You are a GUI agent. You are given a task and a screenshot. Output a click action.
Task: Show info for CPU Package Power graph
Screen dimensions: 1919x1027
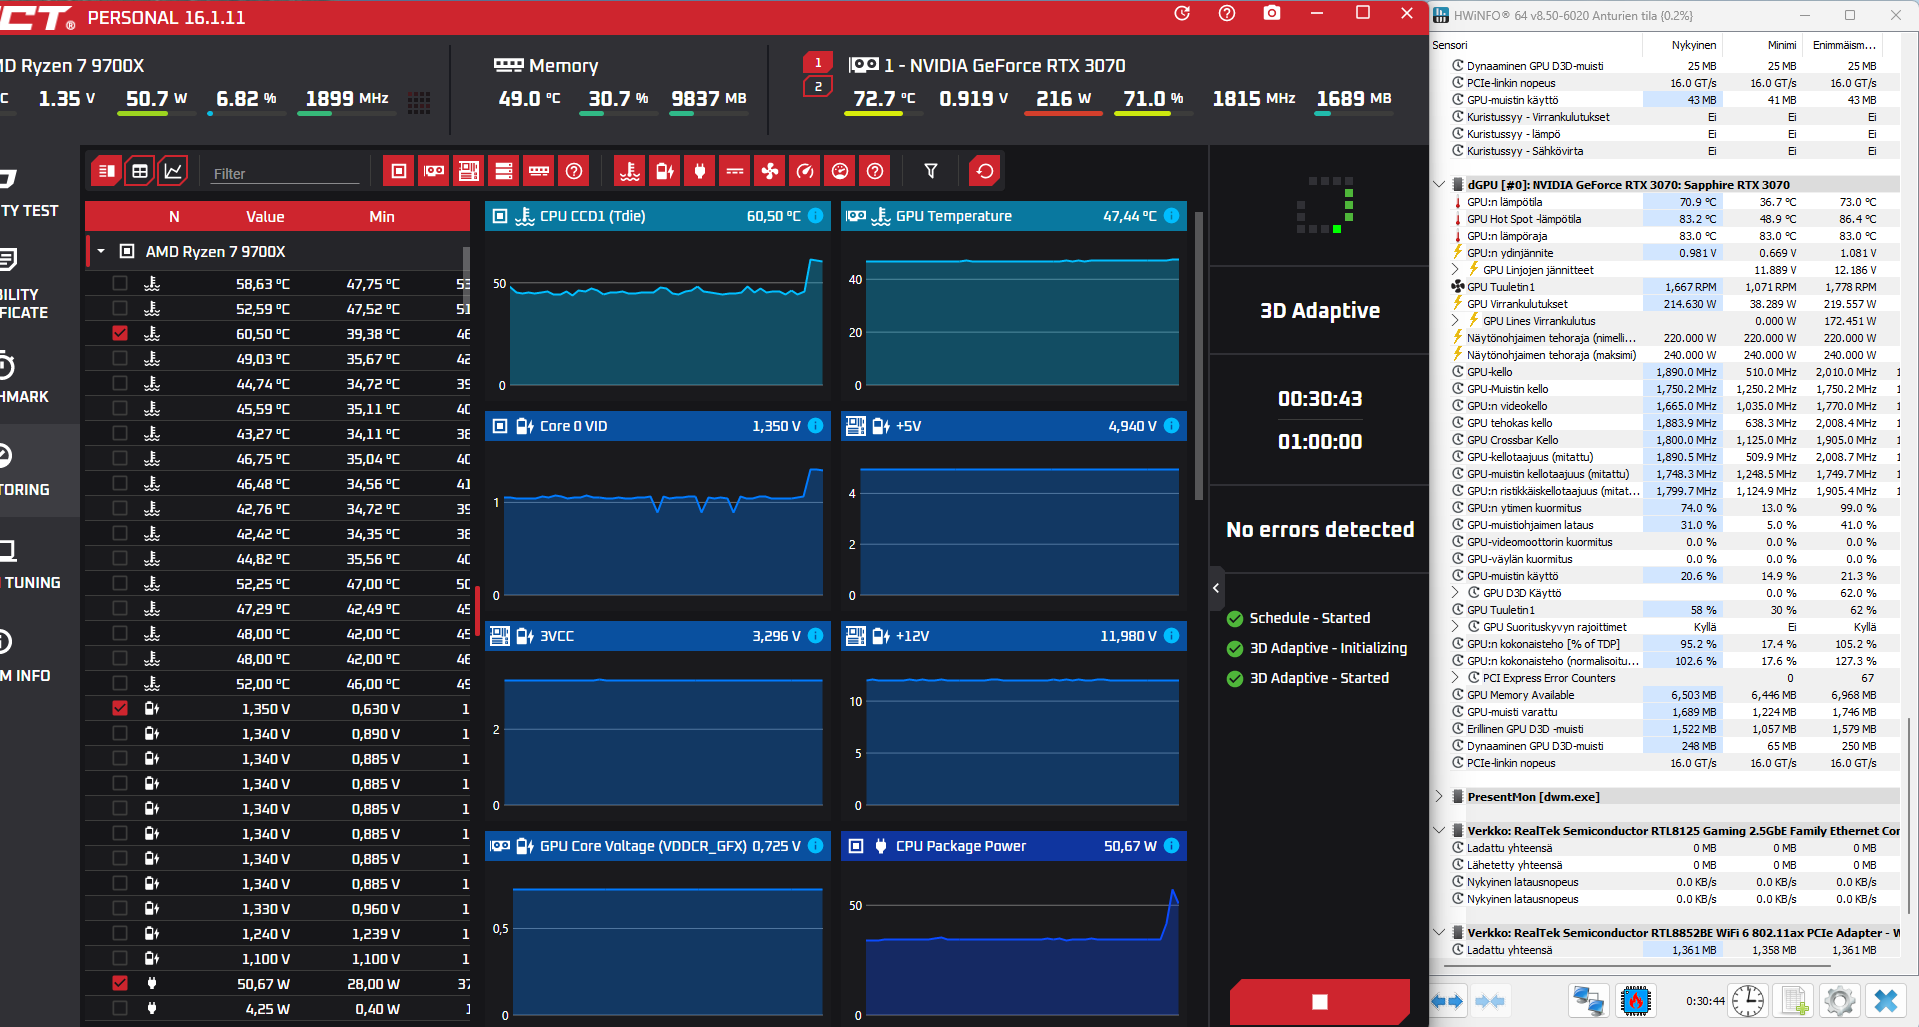tap(1172, 846)
